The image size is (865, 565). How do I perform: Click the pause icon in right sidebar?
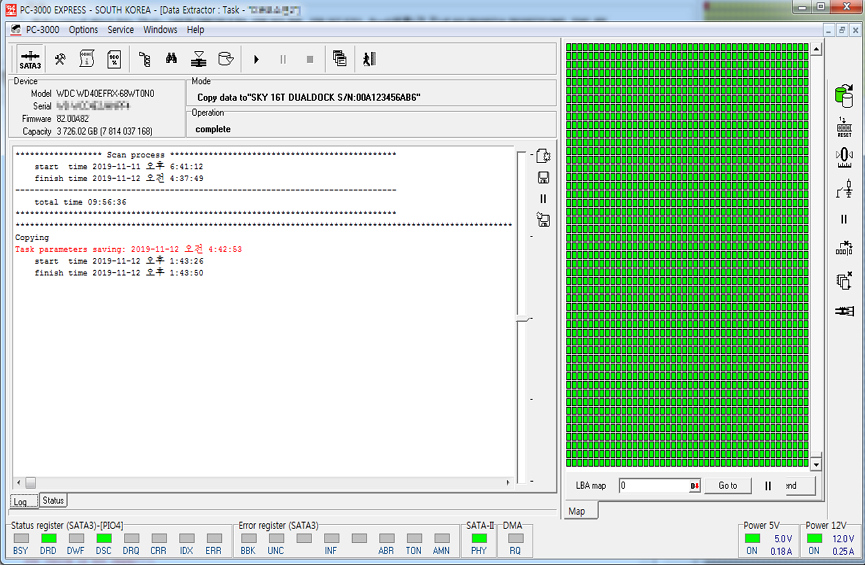(x=844, y=219)
